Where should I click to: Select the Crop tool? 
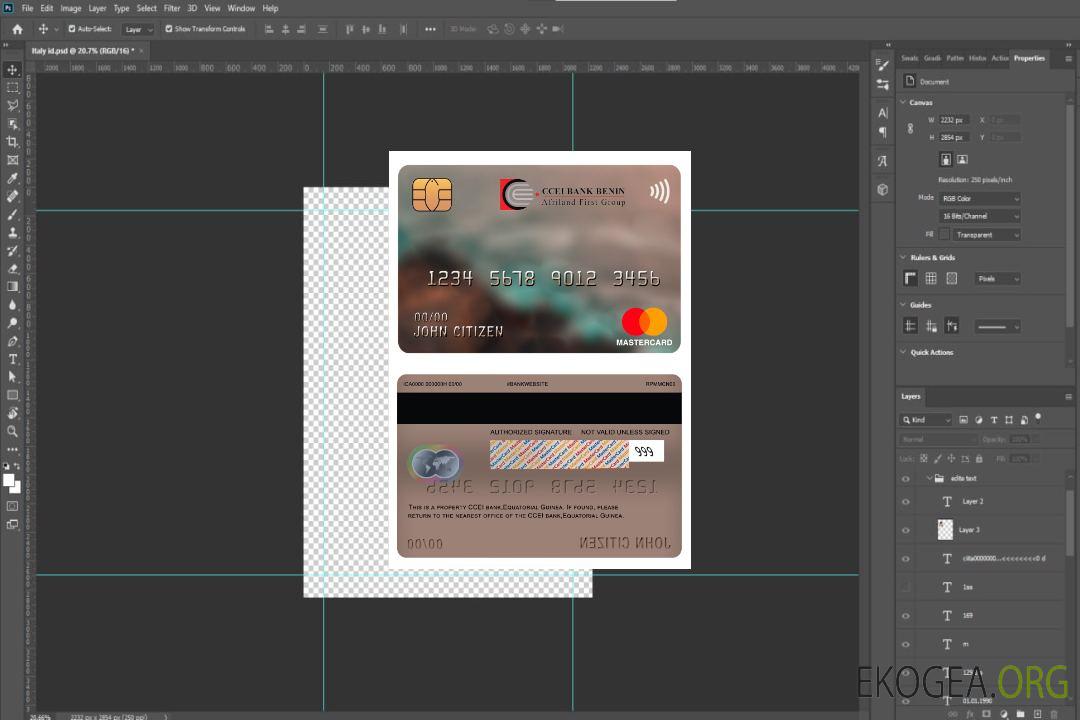(x=12, y=142)
